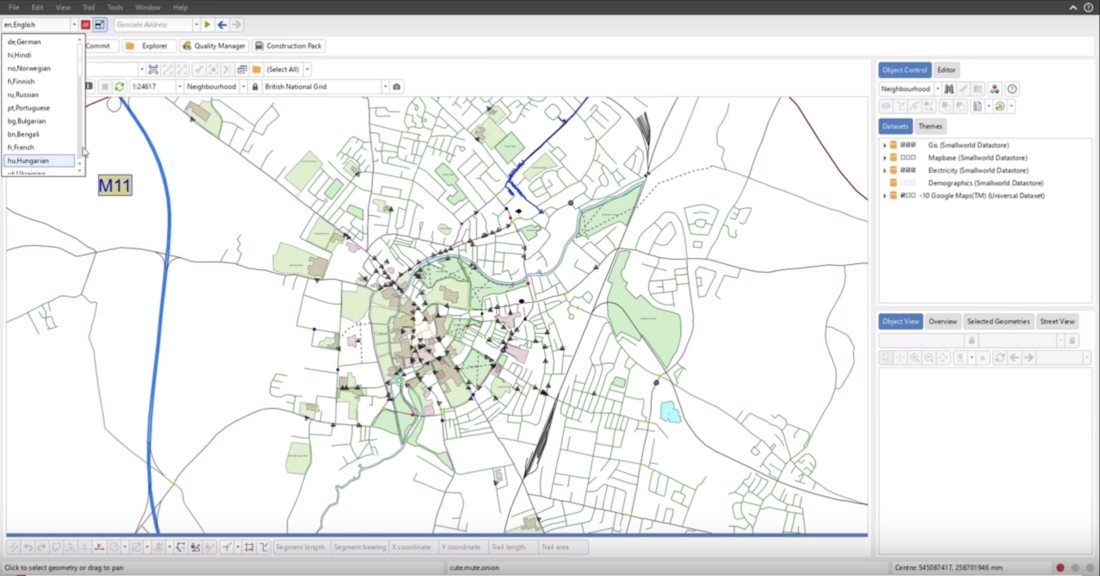Run geocode with the green play arrow

point(208,25)
